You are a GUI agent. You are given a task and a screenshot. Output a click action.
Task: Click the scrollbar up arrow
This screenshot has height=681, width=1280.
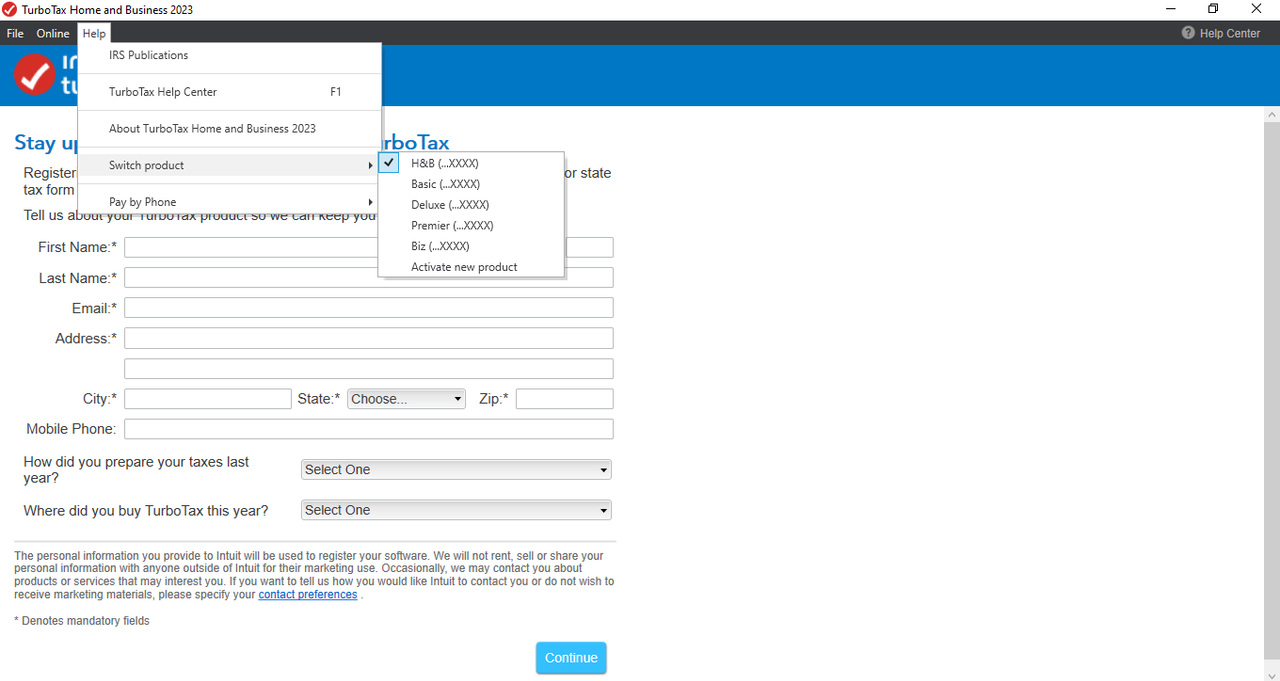point(1272,113)
